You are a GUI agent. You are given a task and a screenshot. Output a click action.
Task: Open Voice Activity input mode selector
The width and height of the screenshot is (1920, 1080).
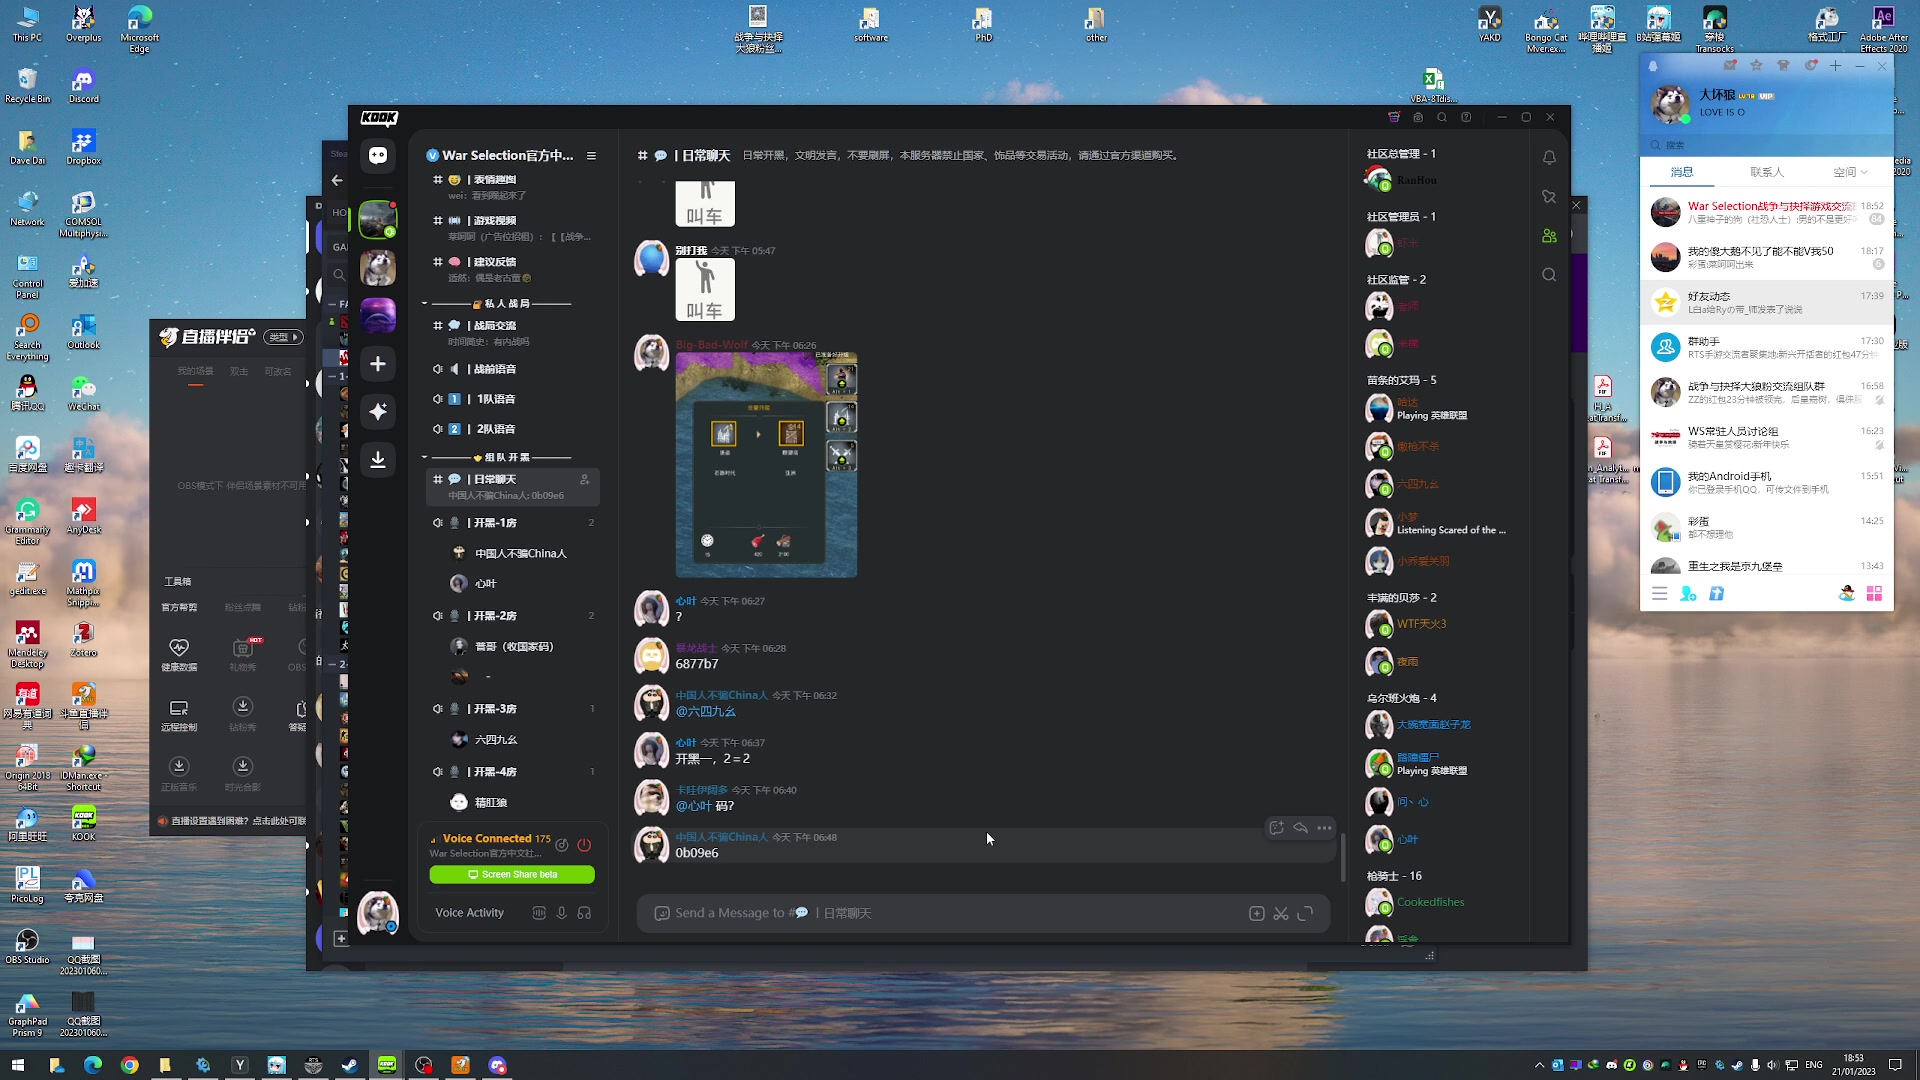pyautogui.click(x=470, y=913)
